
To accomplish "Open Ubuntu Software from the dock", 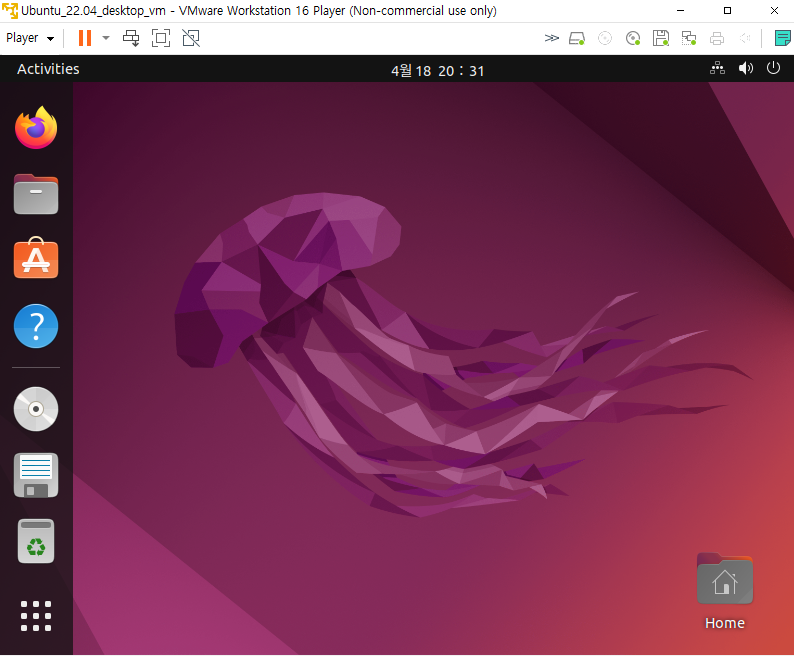I will [x=36, y=258].
